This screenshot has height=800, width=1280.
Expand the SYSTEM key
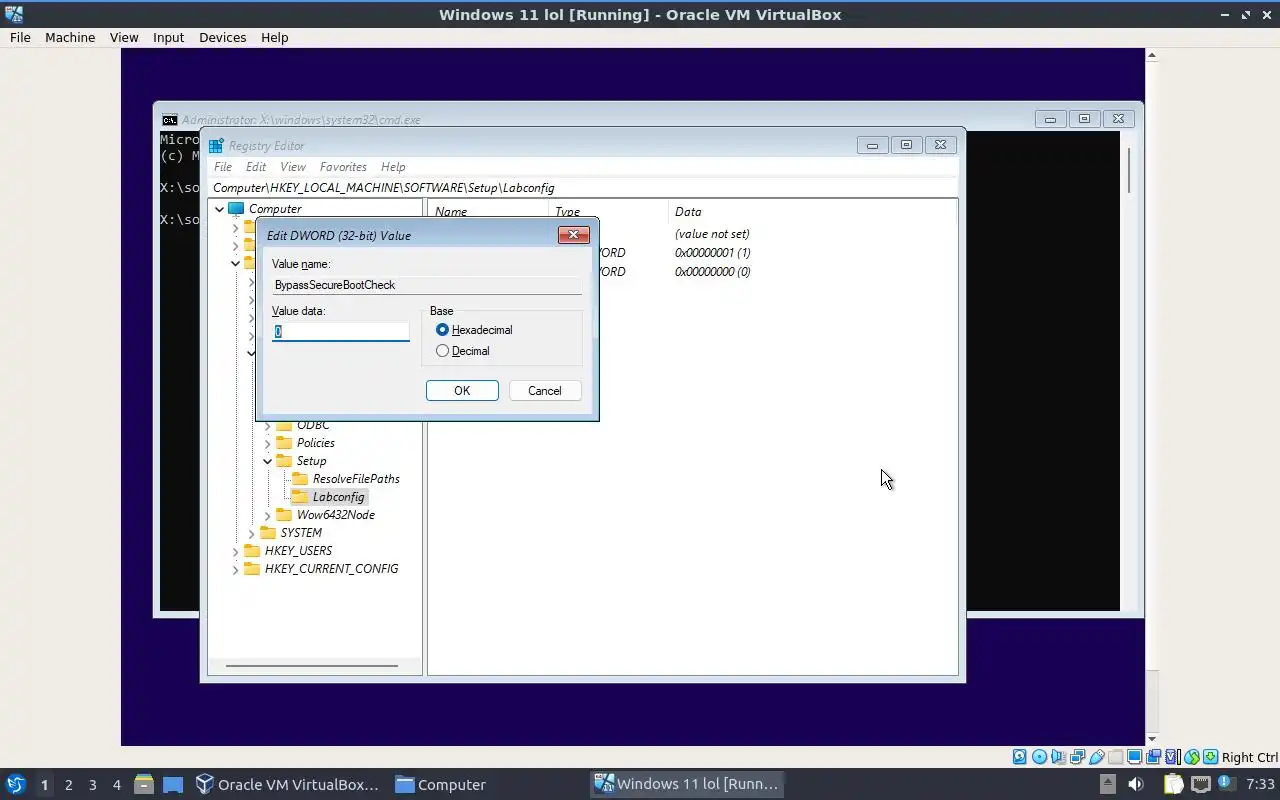(251, 533)
